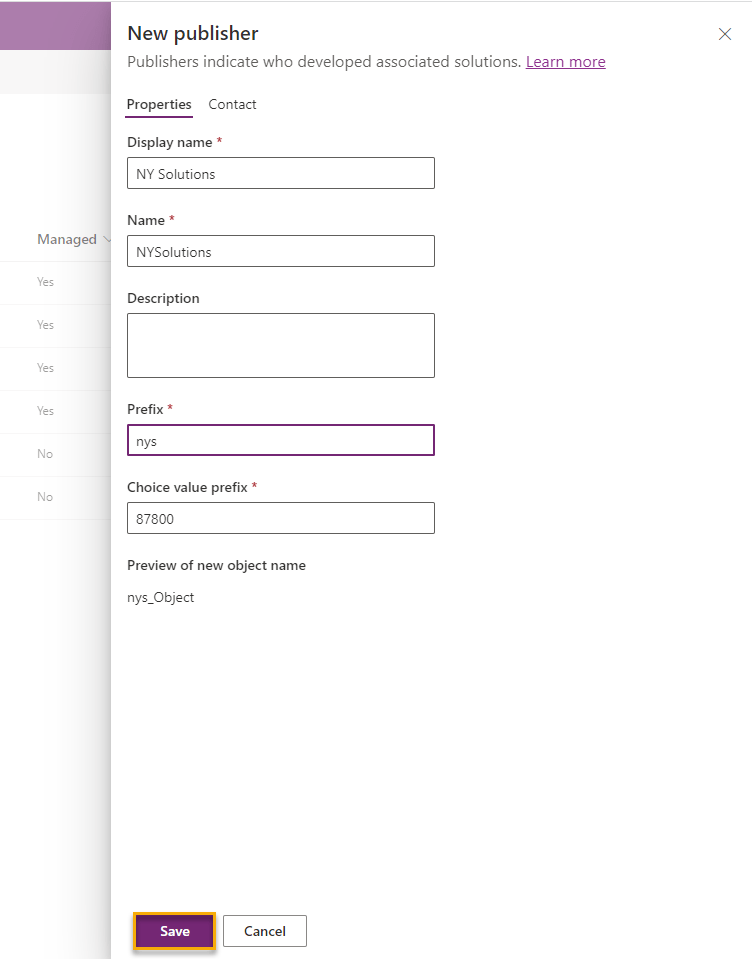This screenshot has width=752, height=959.
Task: Switch to the Contact tab
Action: 232,104
